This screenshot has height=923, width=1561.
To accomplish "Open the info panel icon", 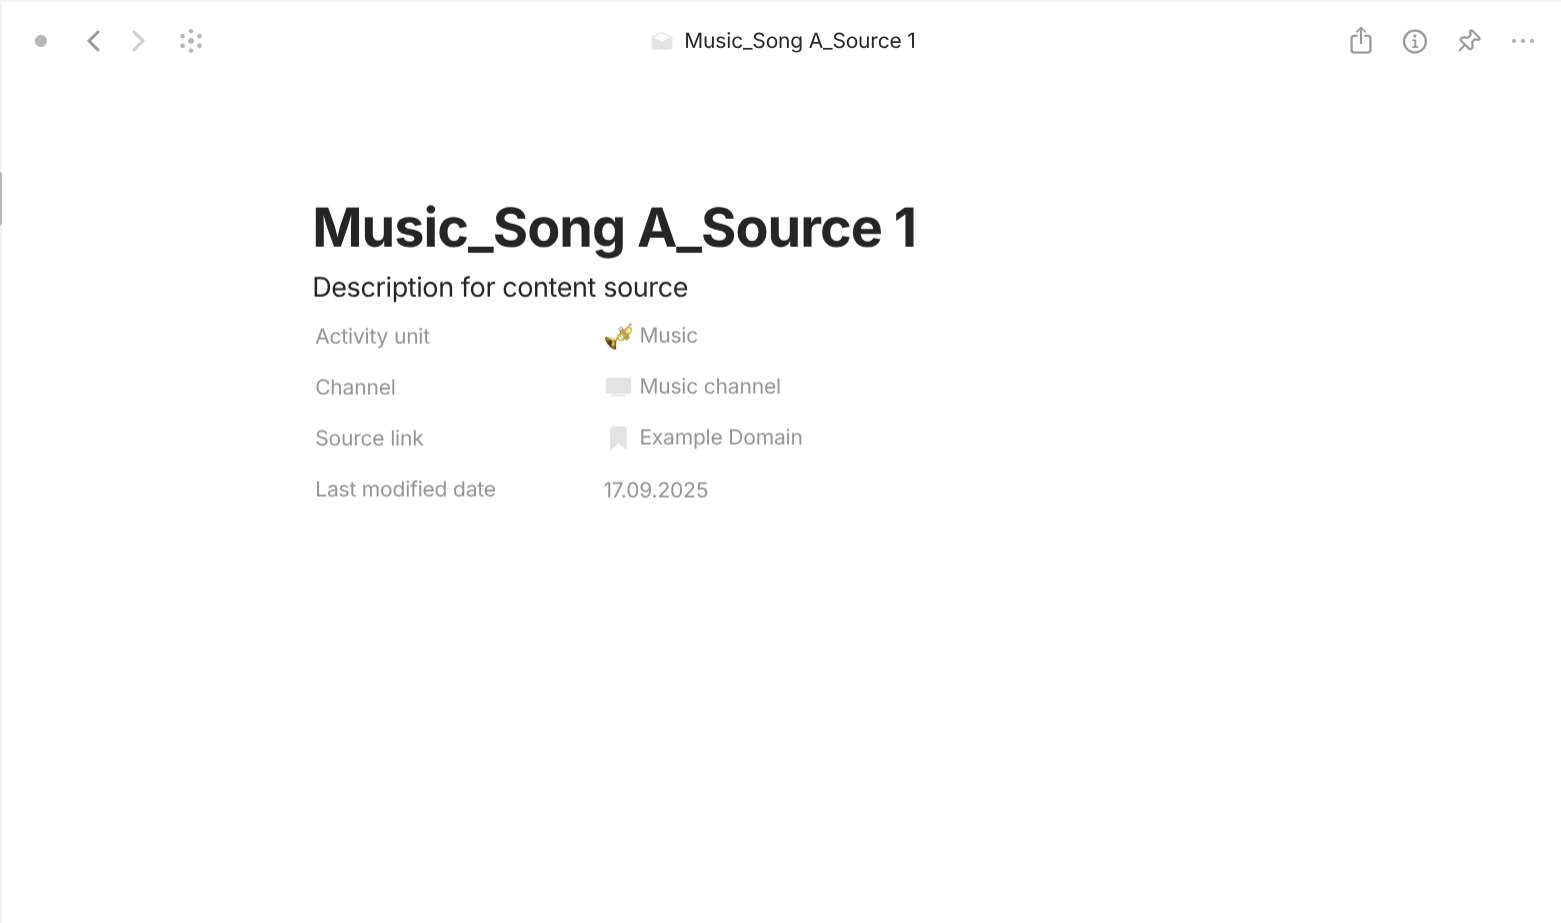I will click(1414, 41).
